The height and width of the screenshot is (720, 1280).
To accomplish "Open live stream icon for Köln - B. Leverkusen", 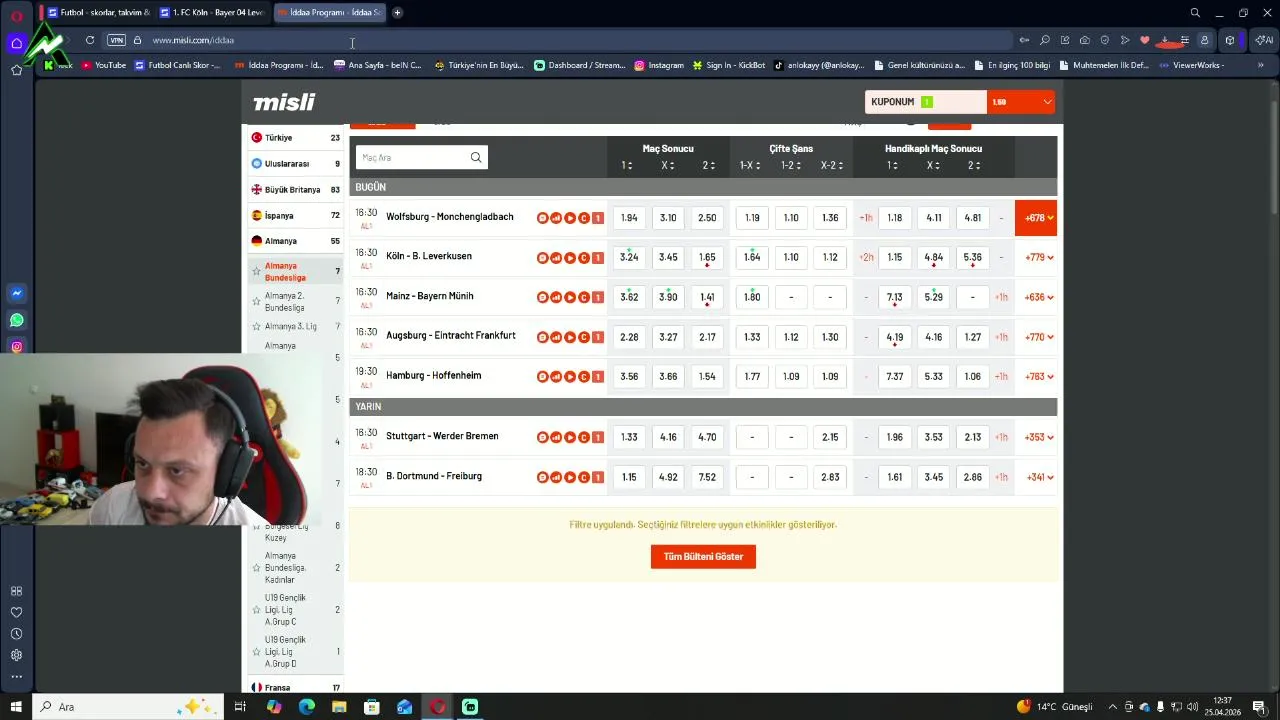I will coord(570,257).
